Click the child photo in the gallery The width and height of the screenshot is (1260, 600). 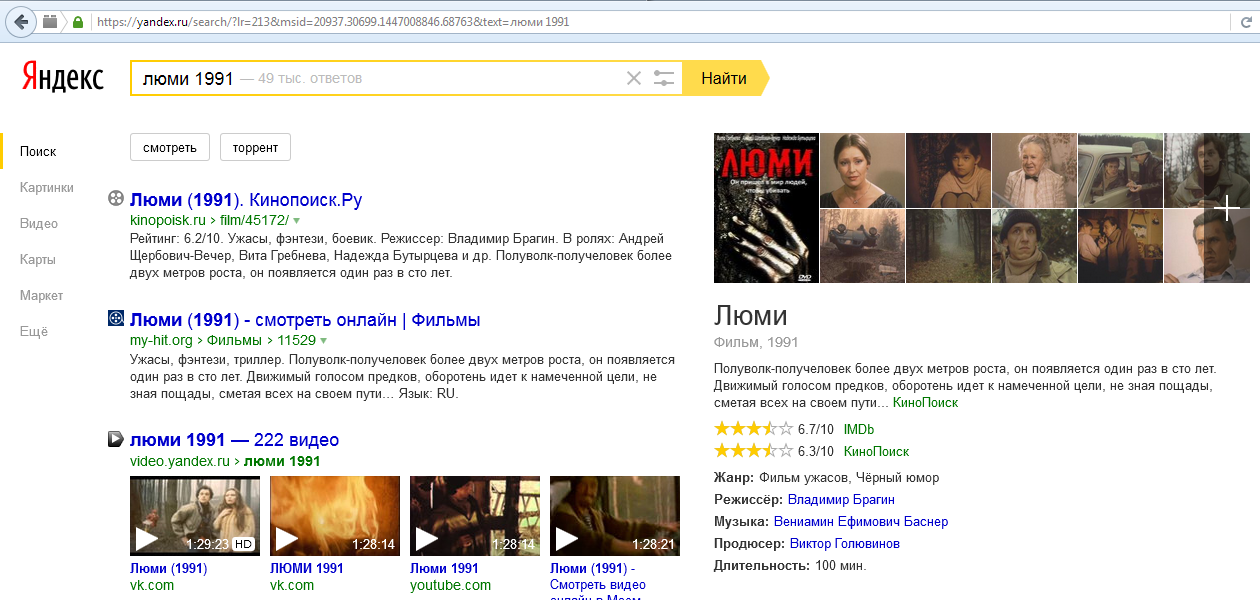[x=948, y=170]
